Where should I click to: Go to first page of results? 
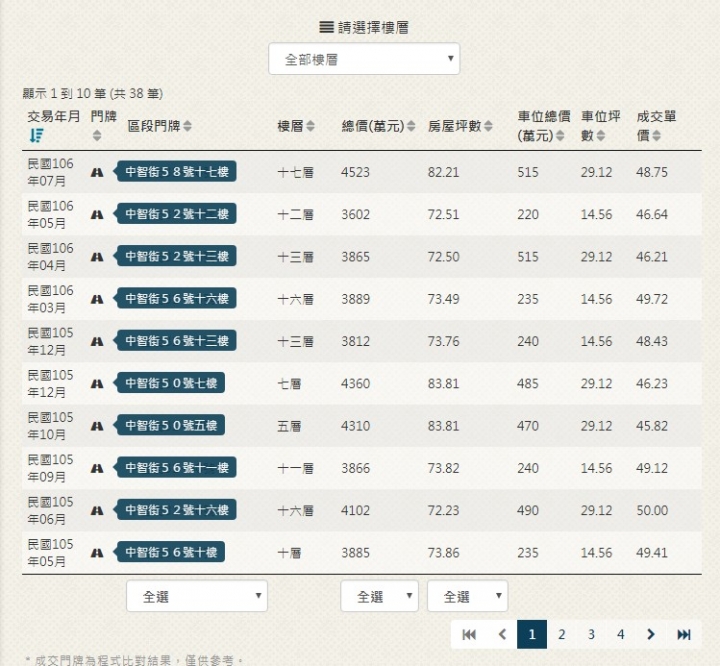pyautogui.click(x=469, y=634)
